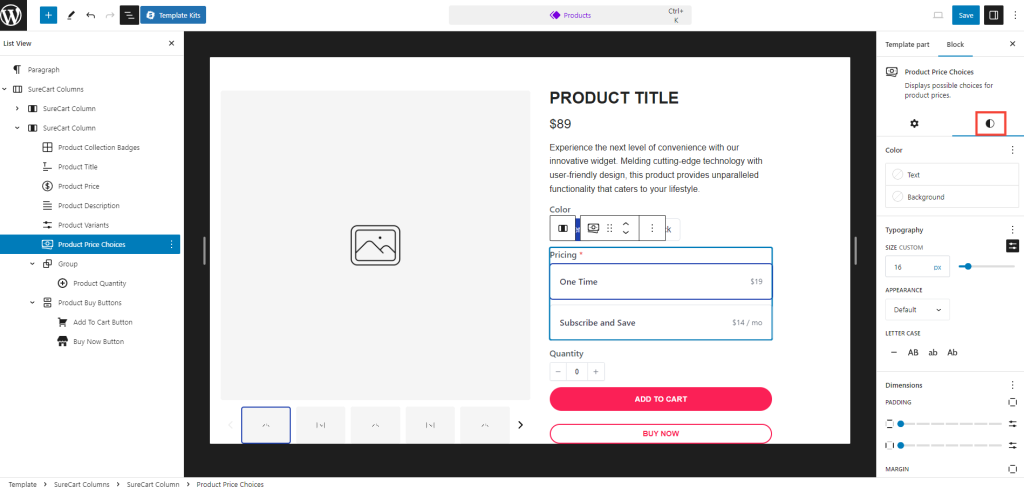Screen dimensions: 1024x488
Task: Click the main product image placeholder
Action: (375, 245)
